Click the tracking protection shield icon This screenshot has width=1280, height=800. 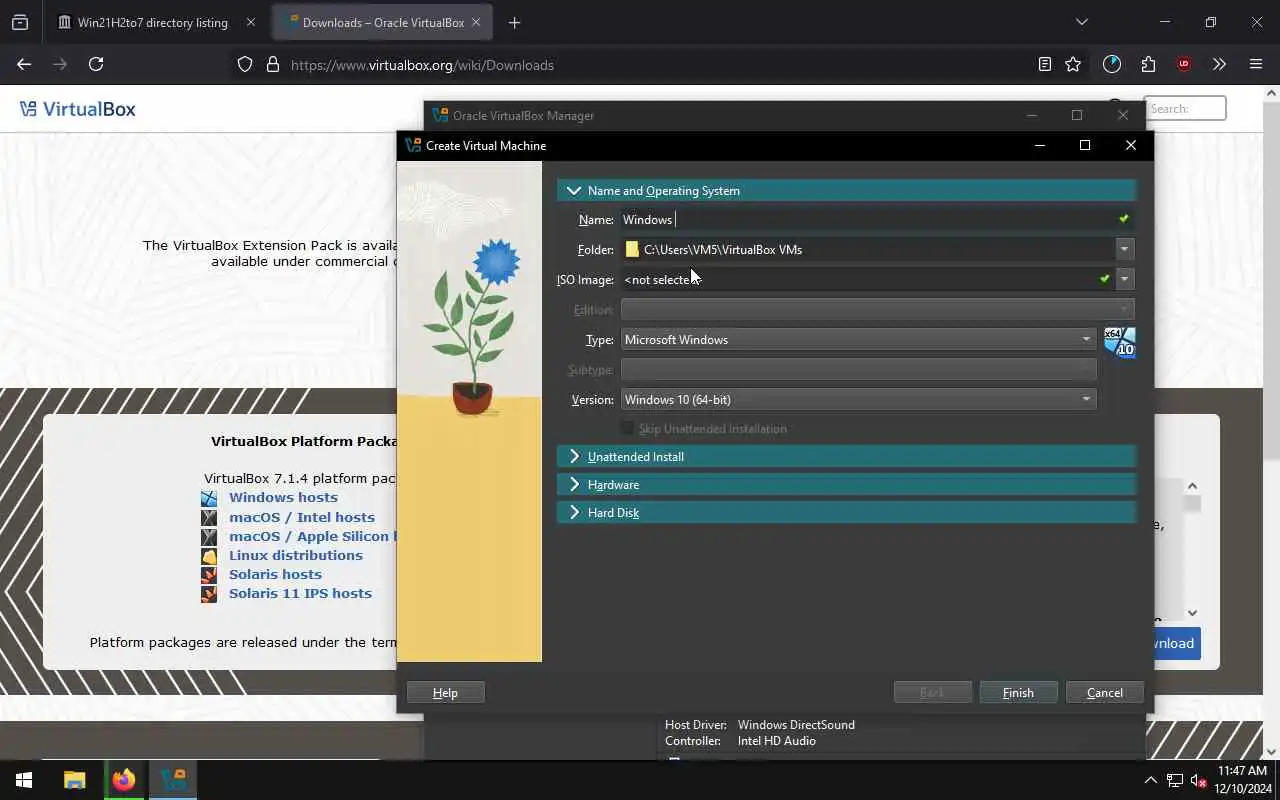[x=245, y=65]
